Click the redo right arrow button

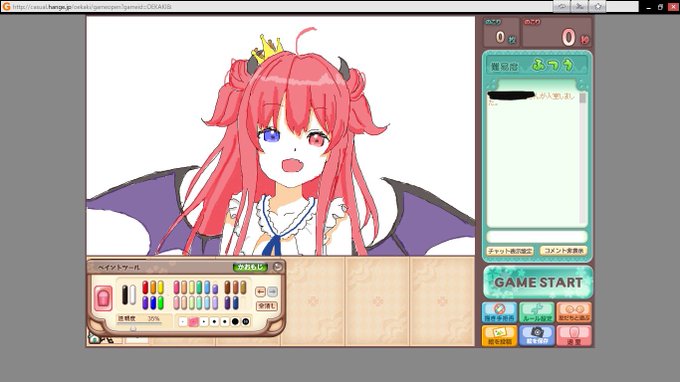coord(272,292)
